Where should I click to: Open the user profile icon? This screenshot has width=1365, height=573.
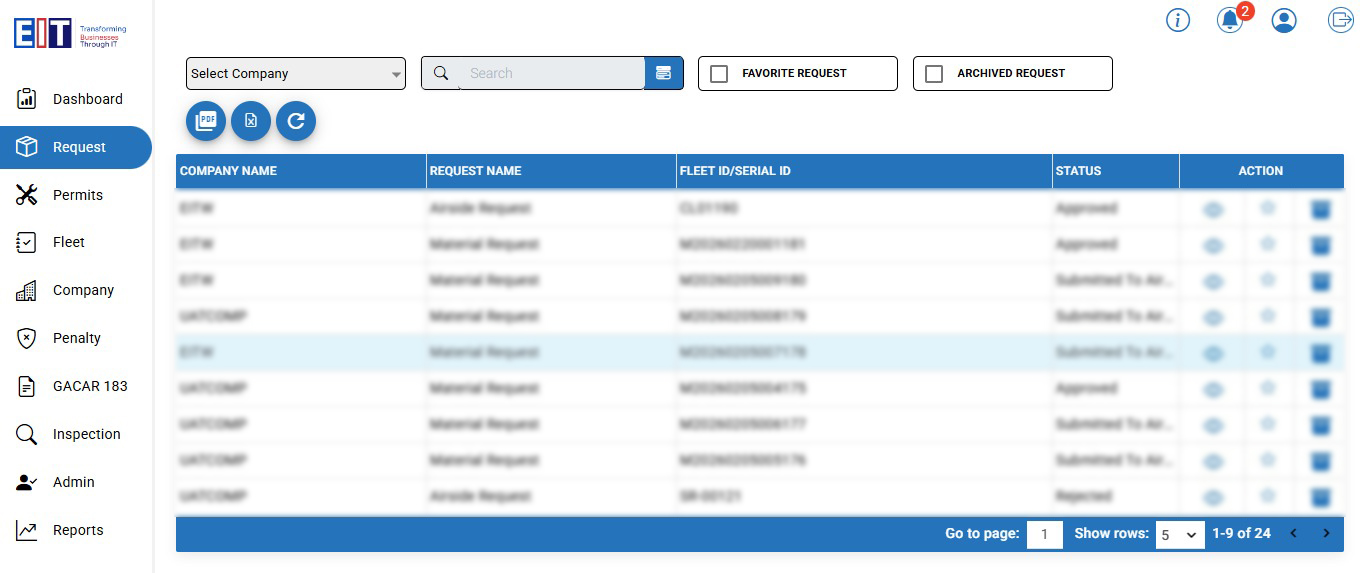(x=1284, y=20)
